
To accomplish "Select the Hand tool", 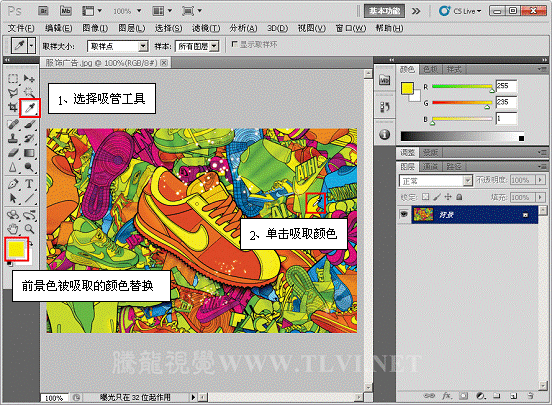I will (13, 229).
